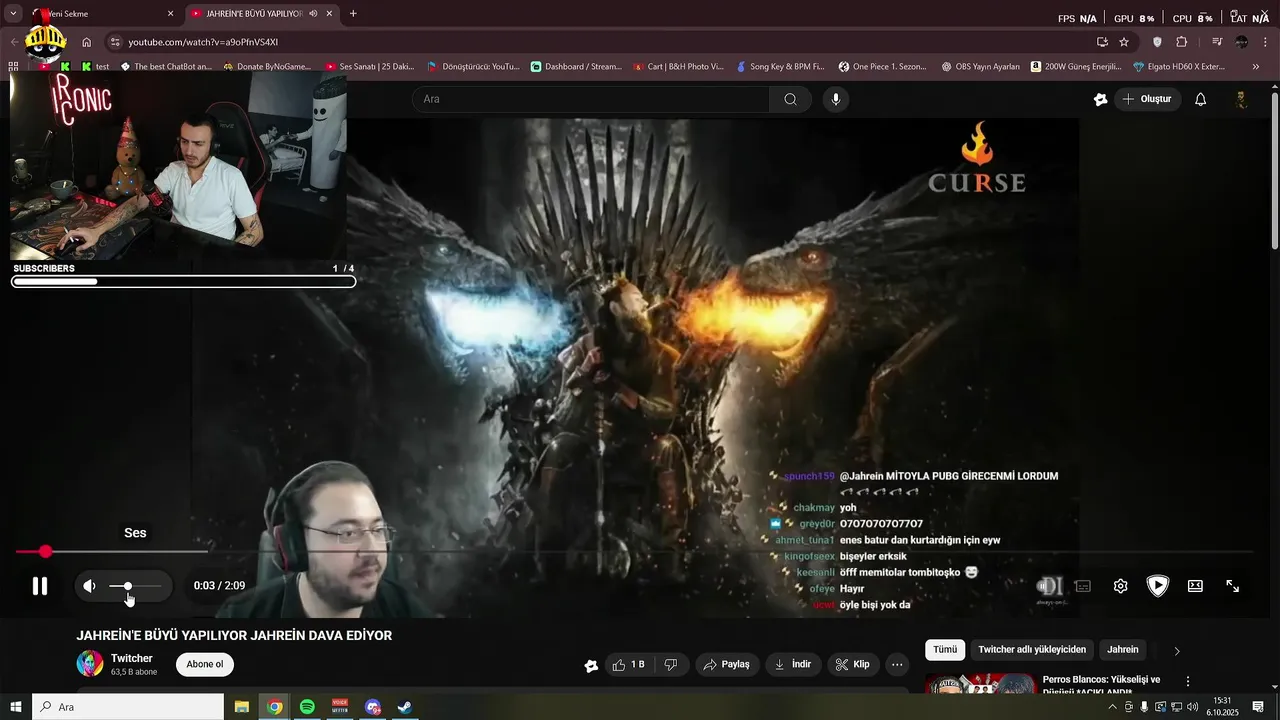Click the page vertical scrollbar
The image size is (1280, 720).
(1274, 170)
